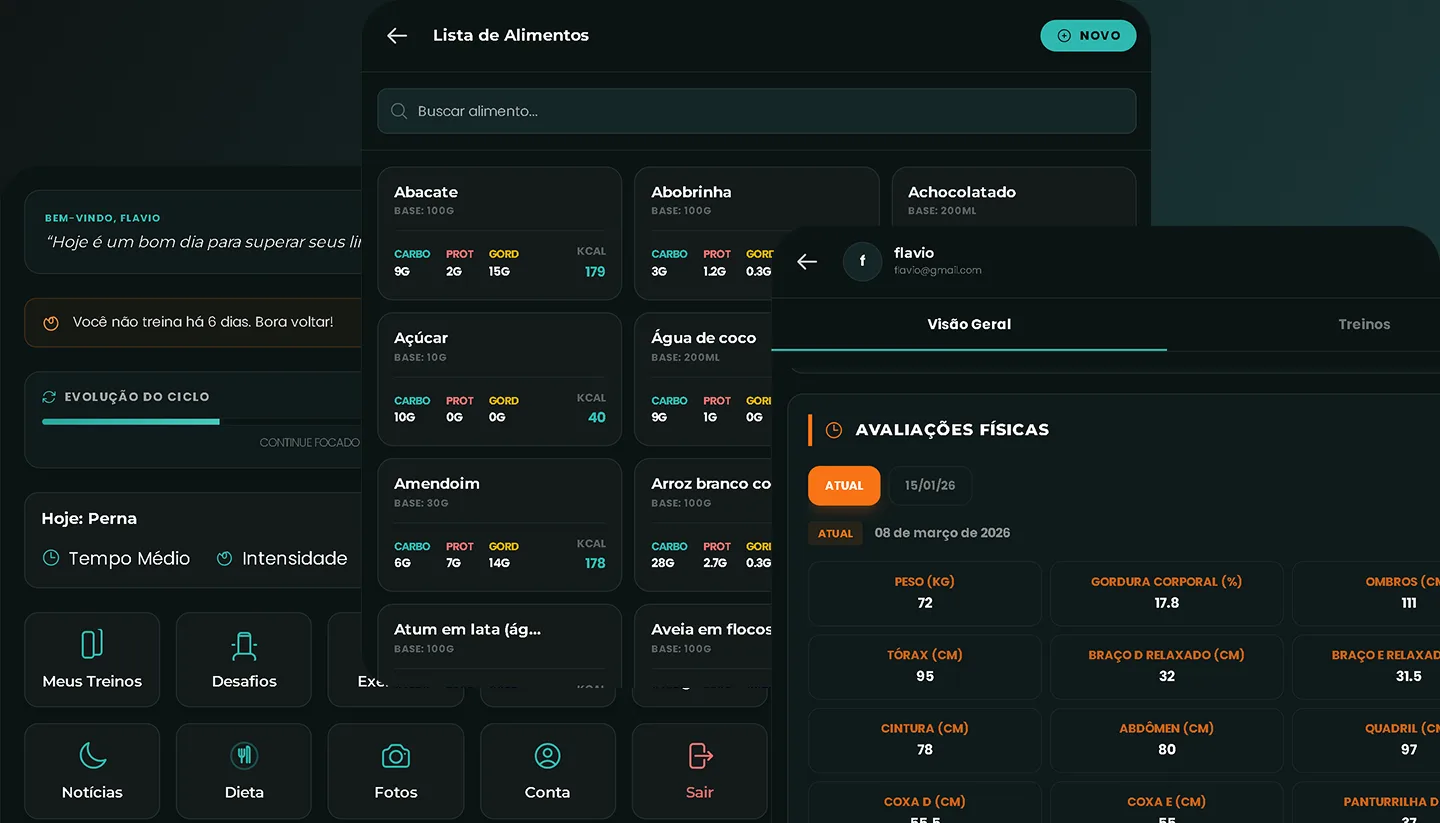This screenshot has height=823, width=1440.
Task: Click the flavio avatar circle
Action: 862,262
